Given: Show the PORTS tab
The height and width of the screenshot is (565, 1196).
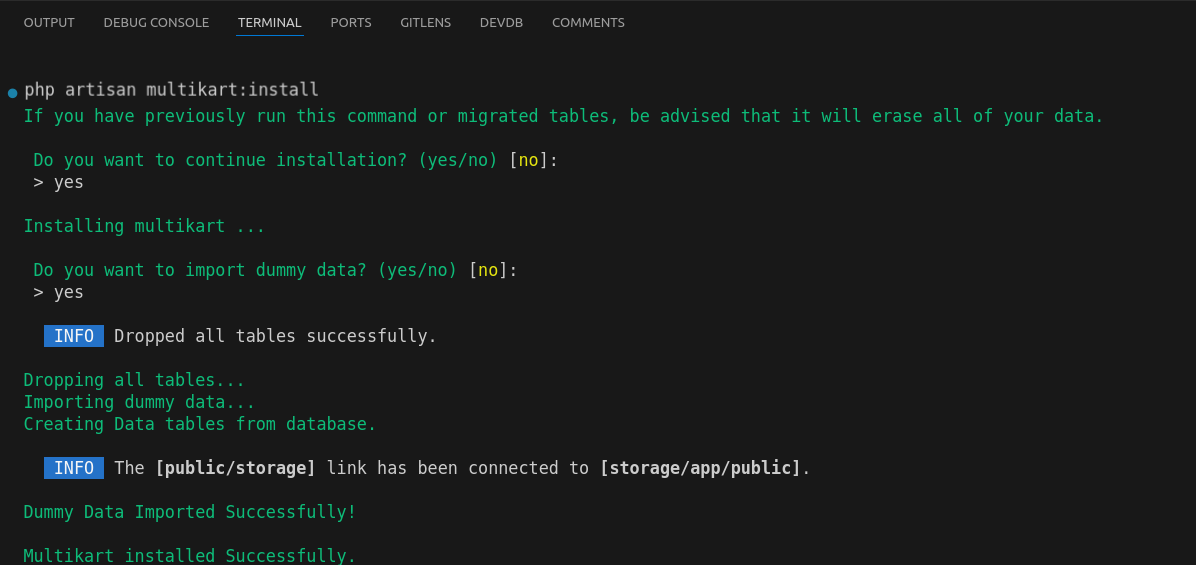Looking at the screenshot, I should pos(351,22).
